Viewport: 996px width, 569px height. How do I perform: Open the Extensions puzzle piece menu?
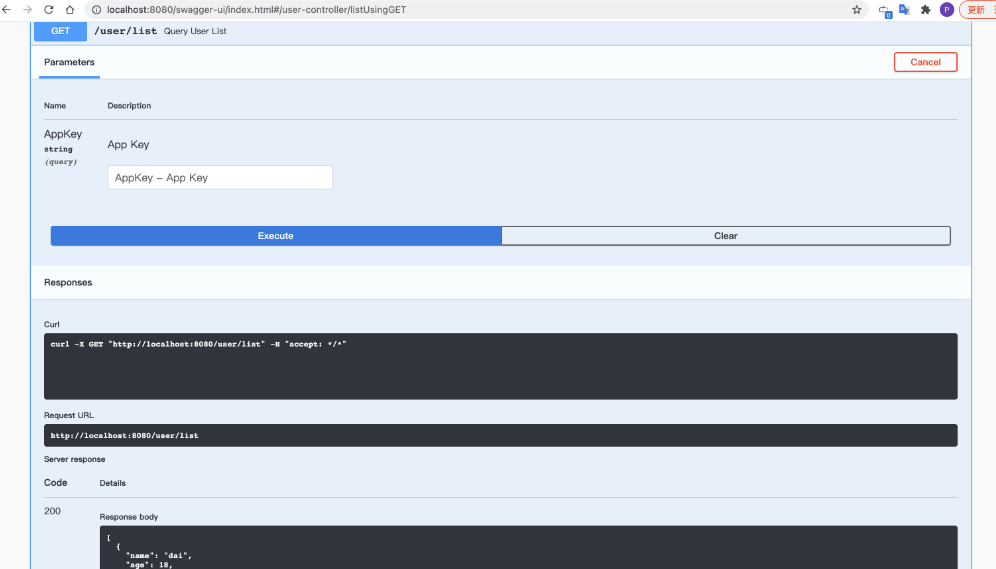926,9
